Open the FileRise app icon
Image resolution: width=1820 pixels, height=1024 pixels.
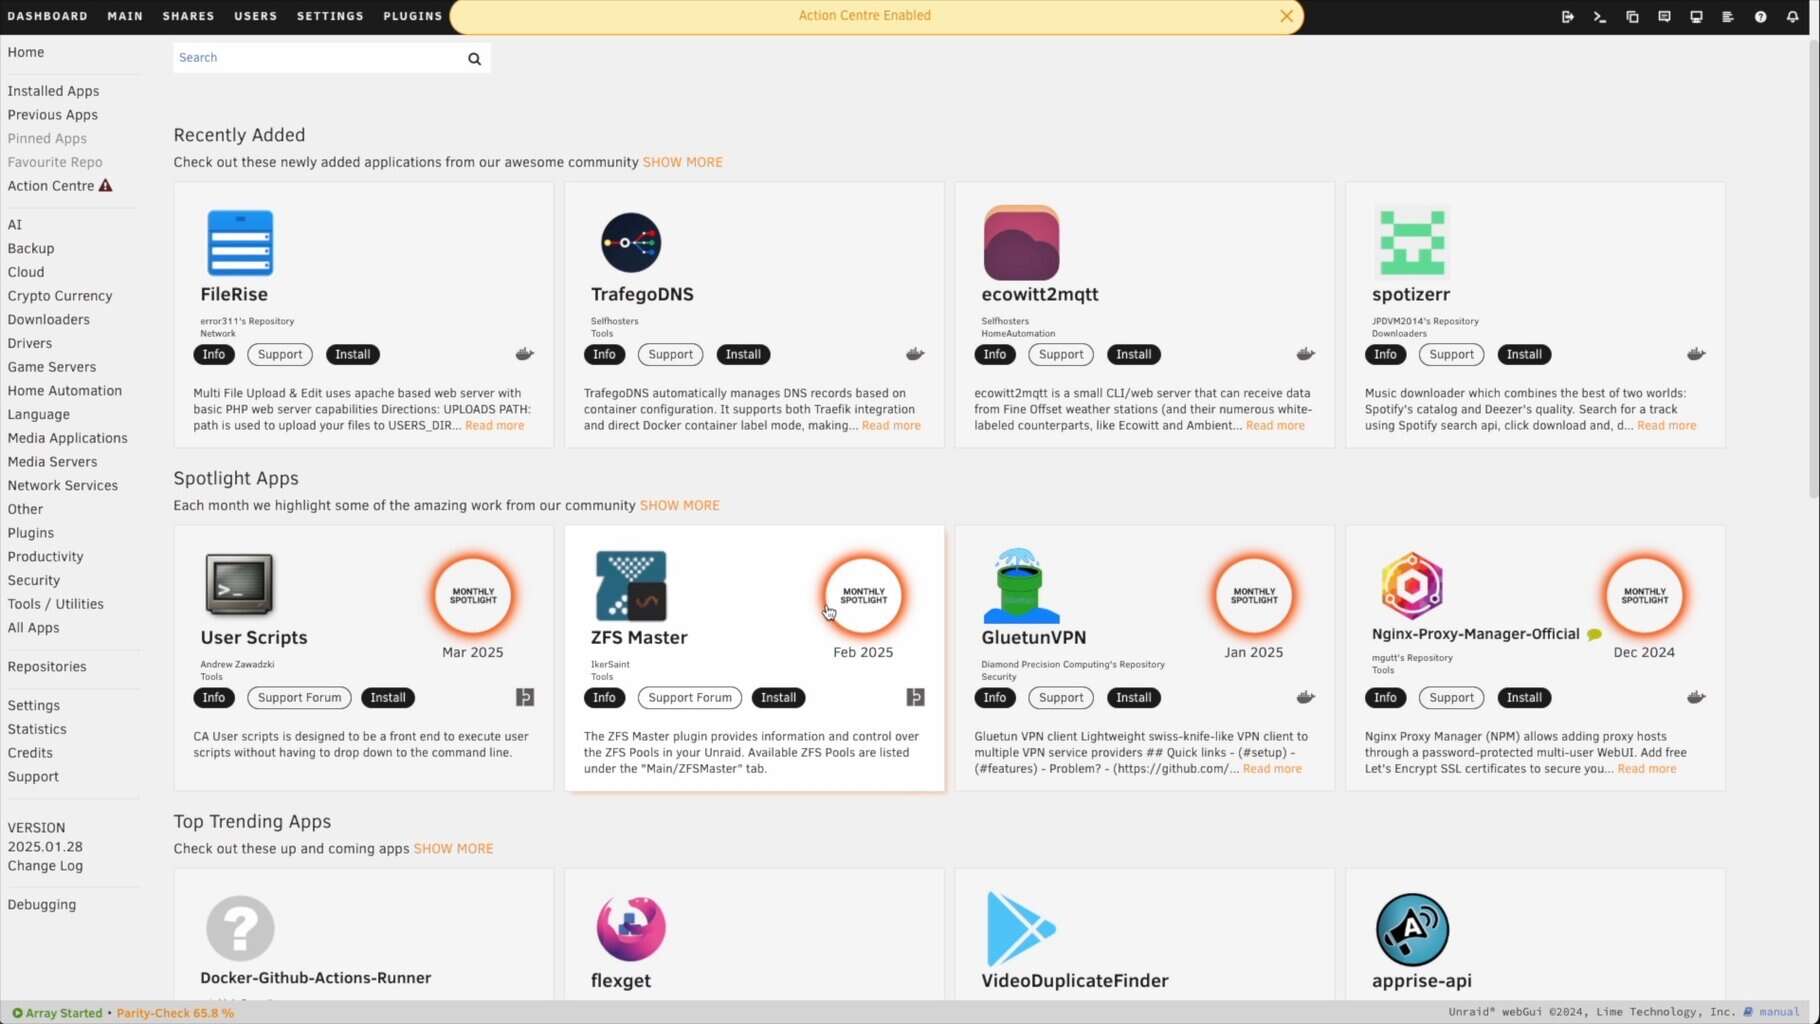(240, 243)
